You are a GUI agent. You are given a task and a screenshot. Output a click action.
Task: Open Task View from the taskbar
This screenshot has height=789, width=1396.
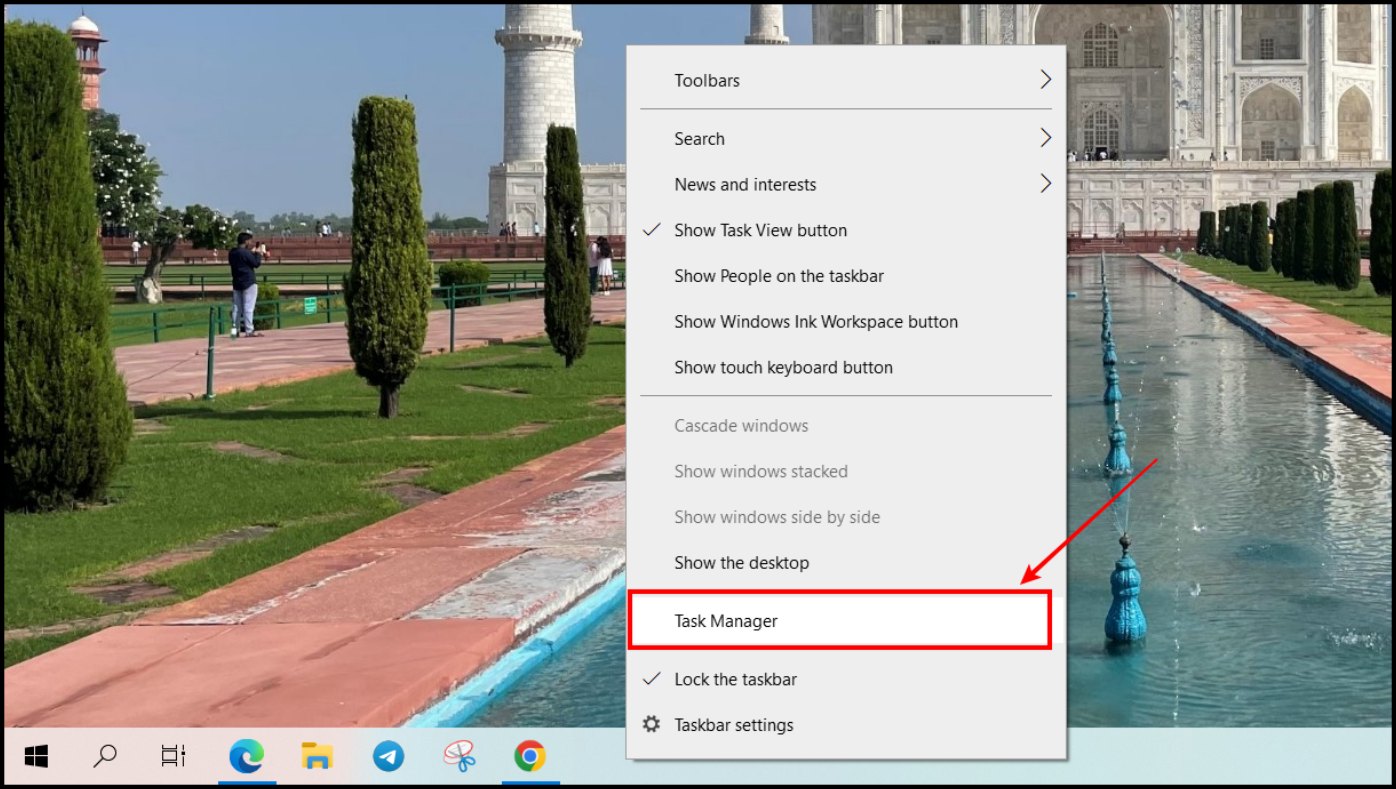click(x=174, y=756)
